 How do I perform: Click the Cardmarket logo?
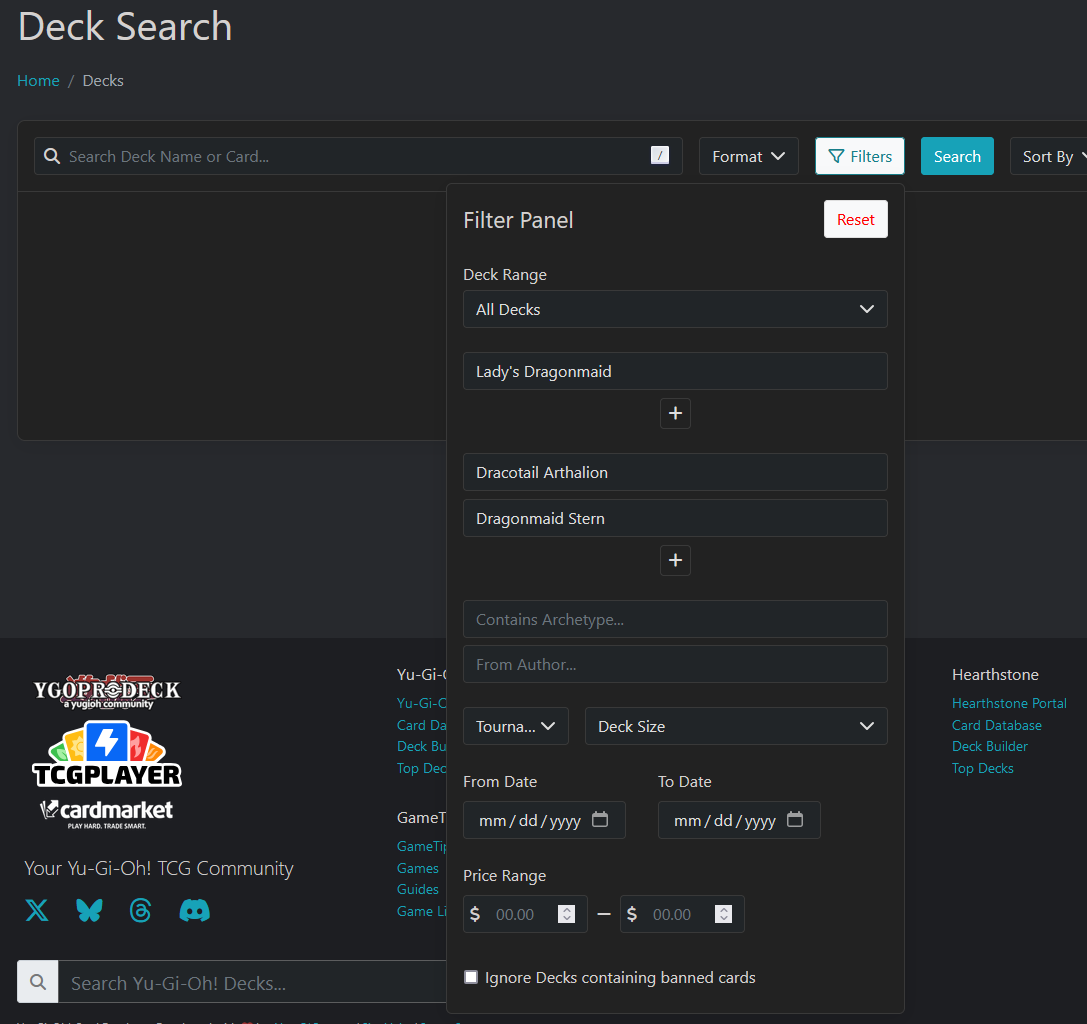107,813
